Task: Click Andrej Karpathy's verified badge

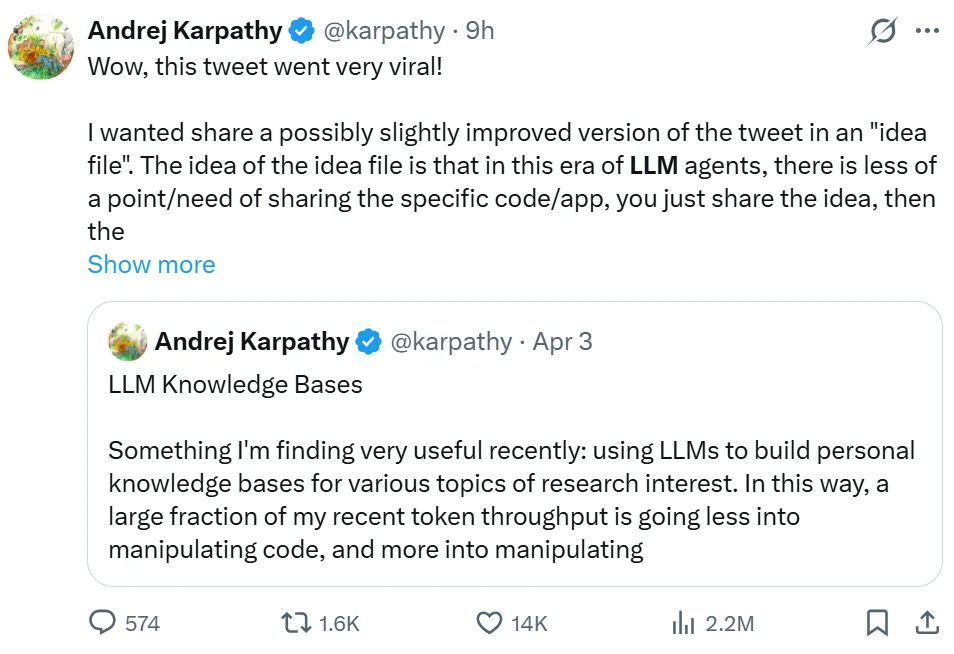Action: click(299, 31)
